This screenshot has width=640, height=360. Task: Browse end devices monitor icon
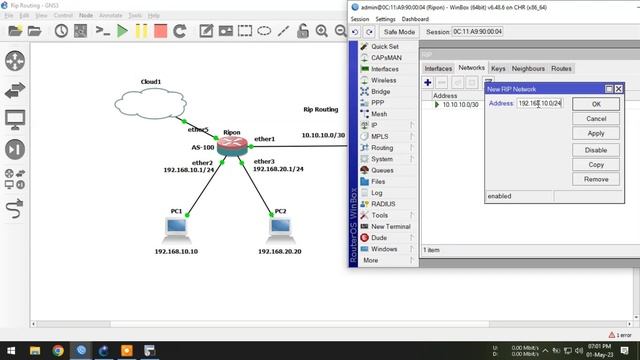[x=15, y=120]
